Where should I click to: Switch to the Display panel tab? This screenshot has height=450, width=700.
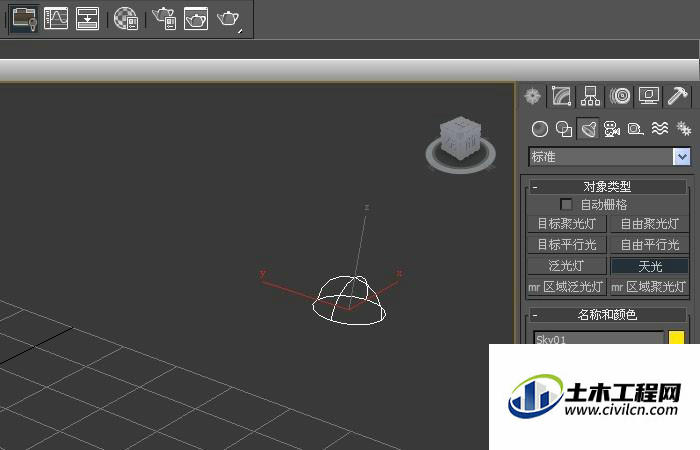coord(649,96)
